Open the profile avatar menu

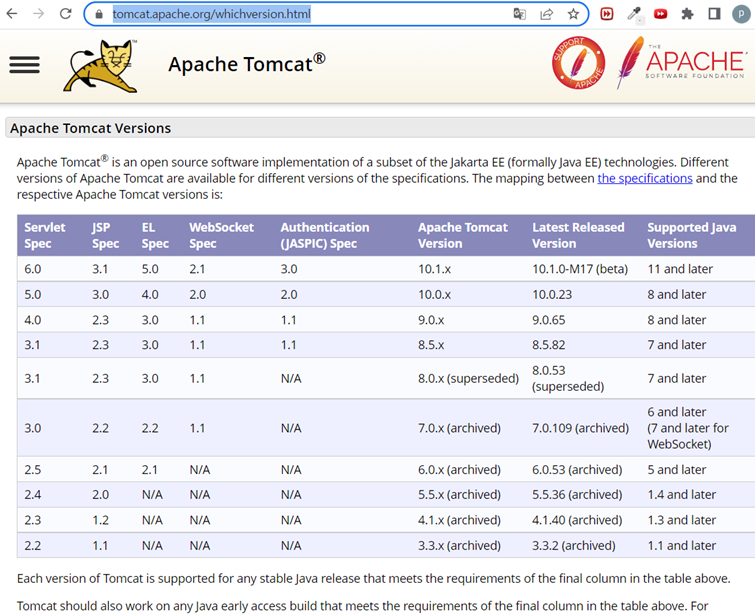[x=742, y=14]
